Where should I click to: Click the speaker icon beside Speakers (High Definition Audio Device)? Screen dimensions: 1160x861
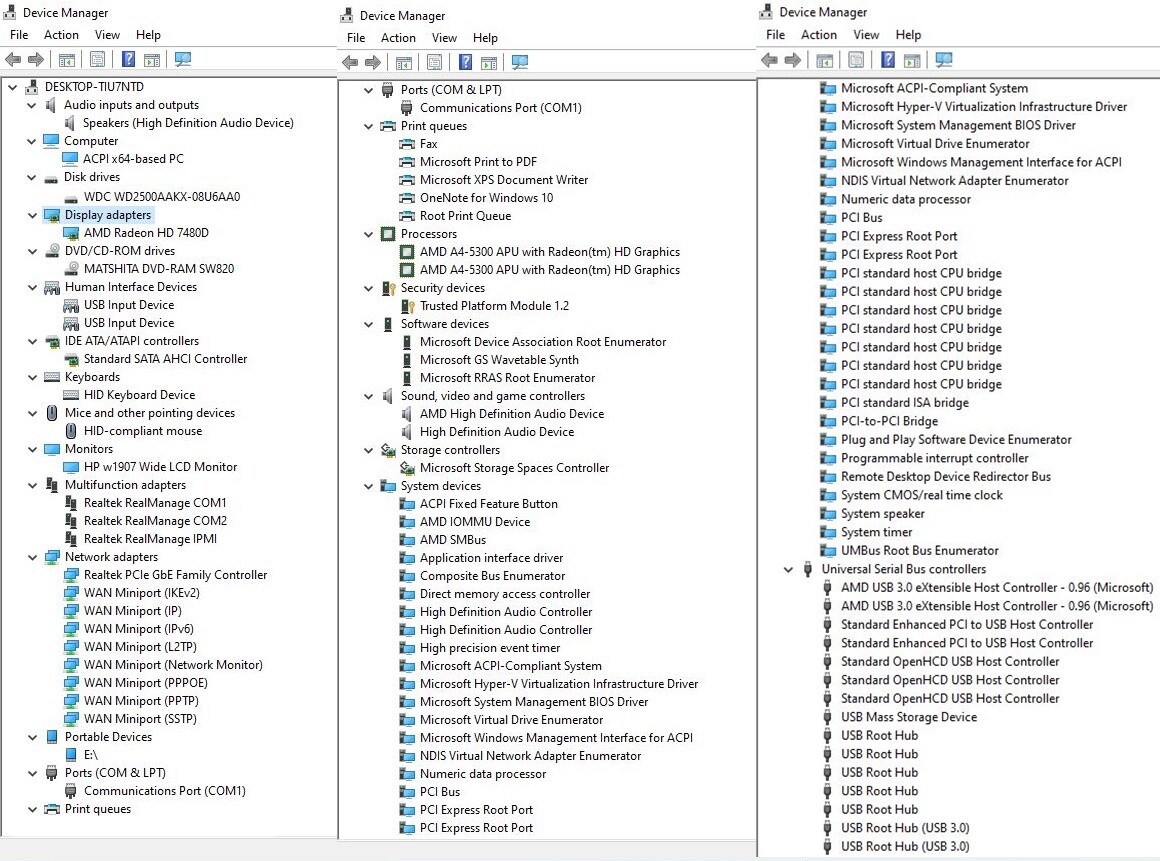tap(71, 123)
